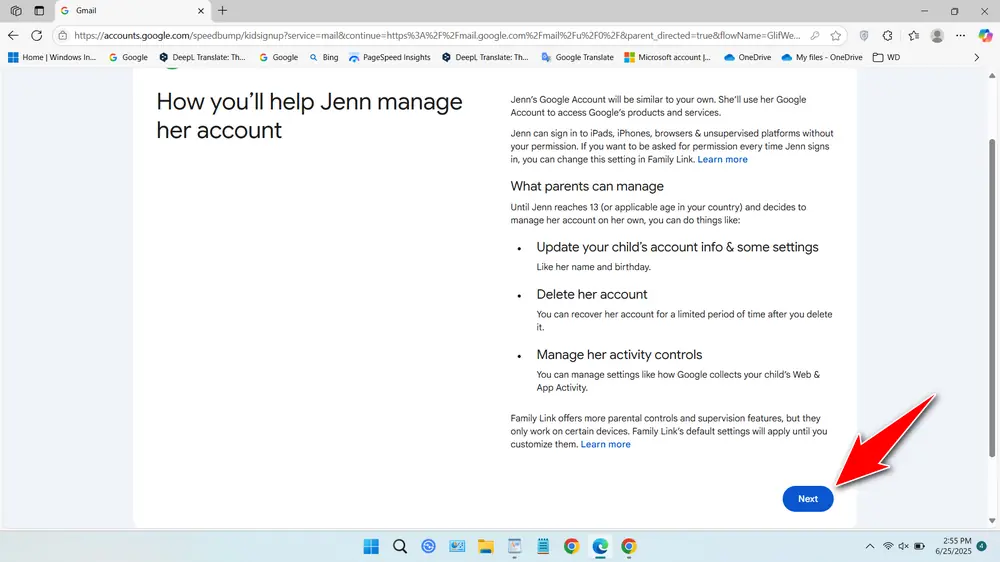Show hidden system tray icons
Image resolution: width=1000 pixels, height=562 pixels.
[x=870, y=547]
